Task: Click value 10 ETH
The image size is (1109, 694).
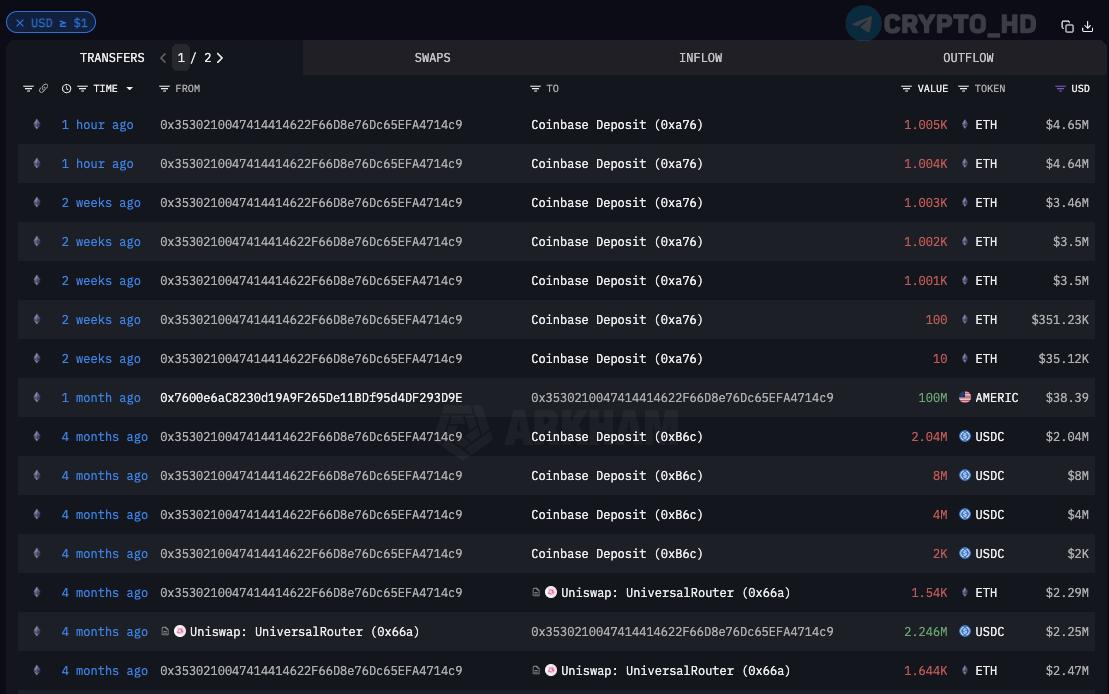Action: coord(940,359)
